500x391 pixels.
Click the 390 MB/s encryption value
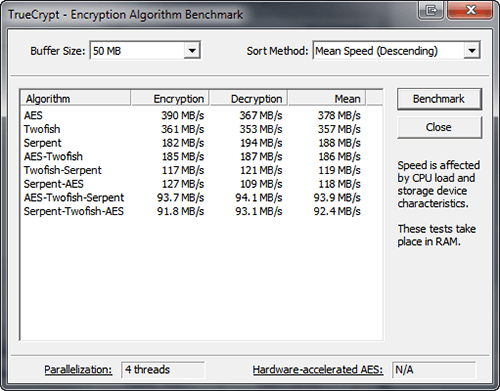tap(183, 115)
